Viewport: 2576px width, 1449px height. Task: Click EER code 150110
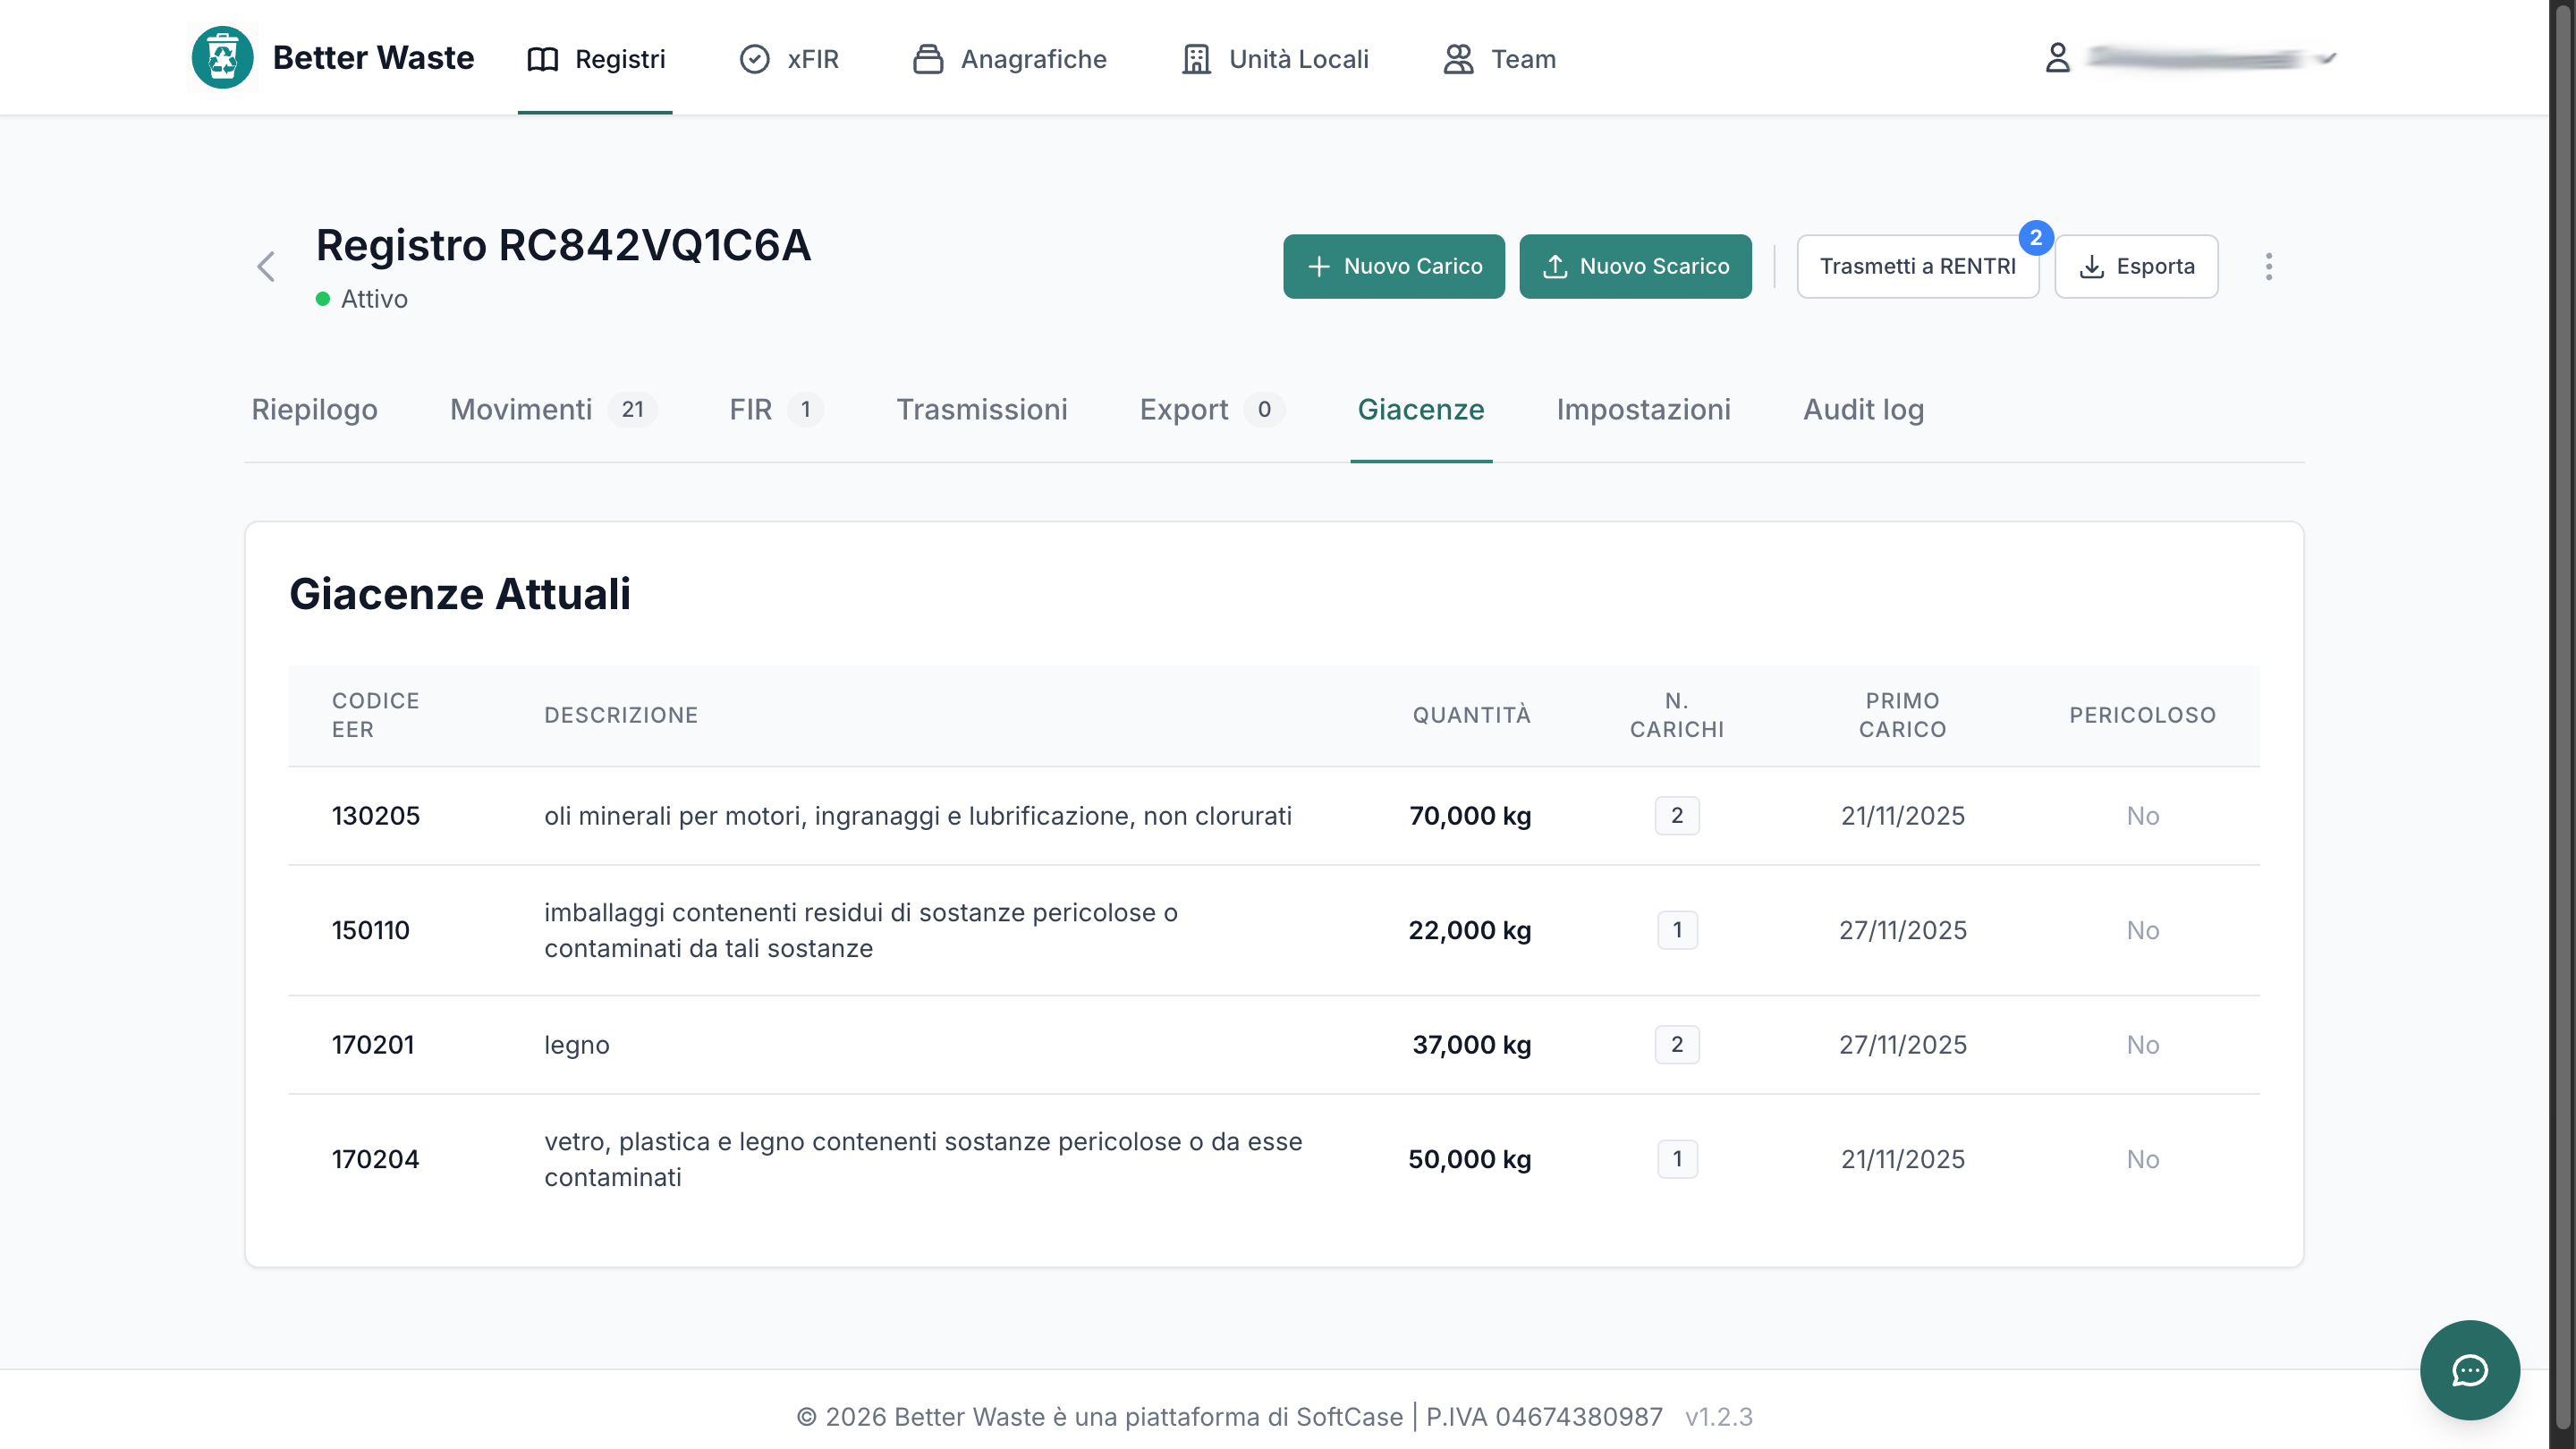(x=371, y=930)
